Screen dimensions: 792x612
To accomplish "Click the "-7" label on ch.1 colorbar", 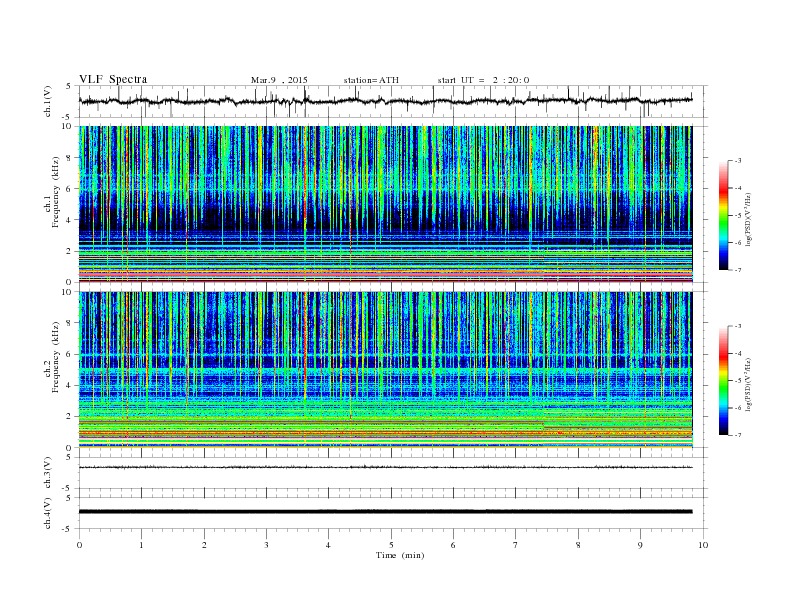I will [x=737, y=270].
